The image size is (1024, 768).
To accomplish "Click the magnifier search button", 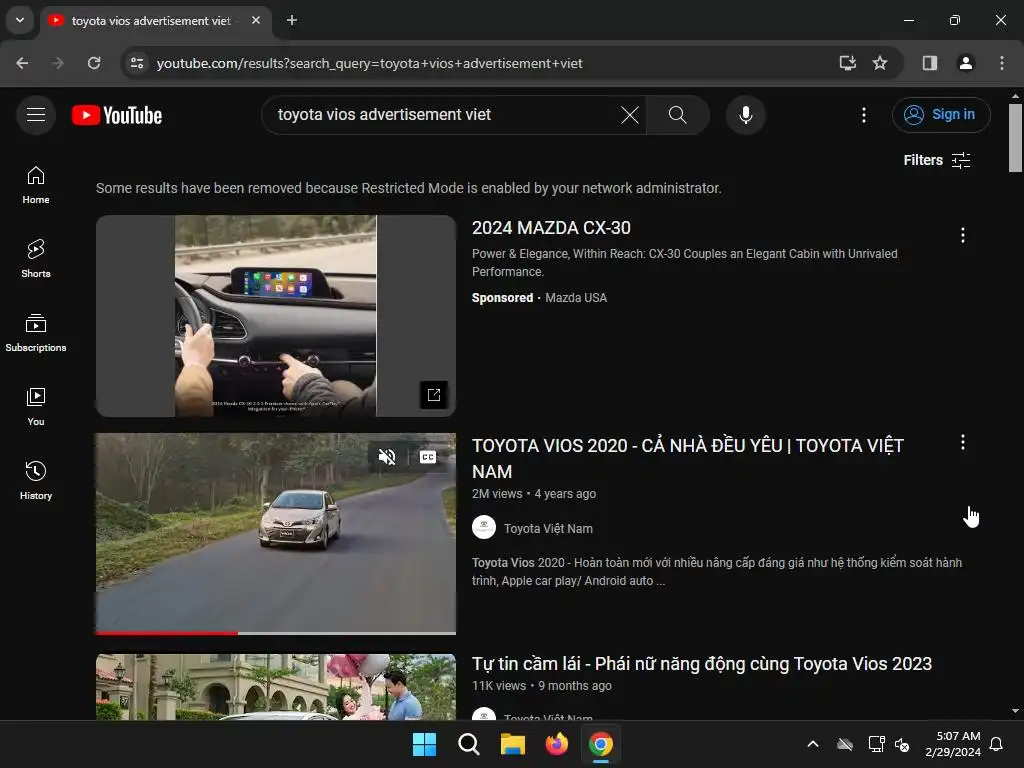I will (677, 115).
